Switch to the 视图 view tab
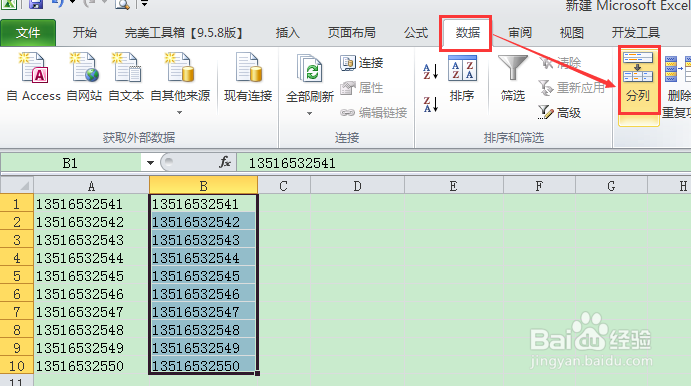691x386 pixels. point(572,33)
